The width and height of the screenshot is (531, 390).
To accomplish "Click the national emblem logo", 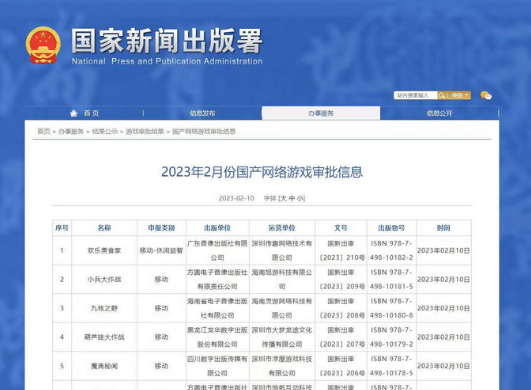I will [43, 45].
